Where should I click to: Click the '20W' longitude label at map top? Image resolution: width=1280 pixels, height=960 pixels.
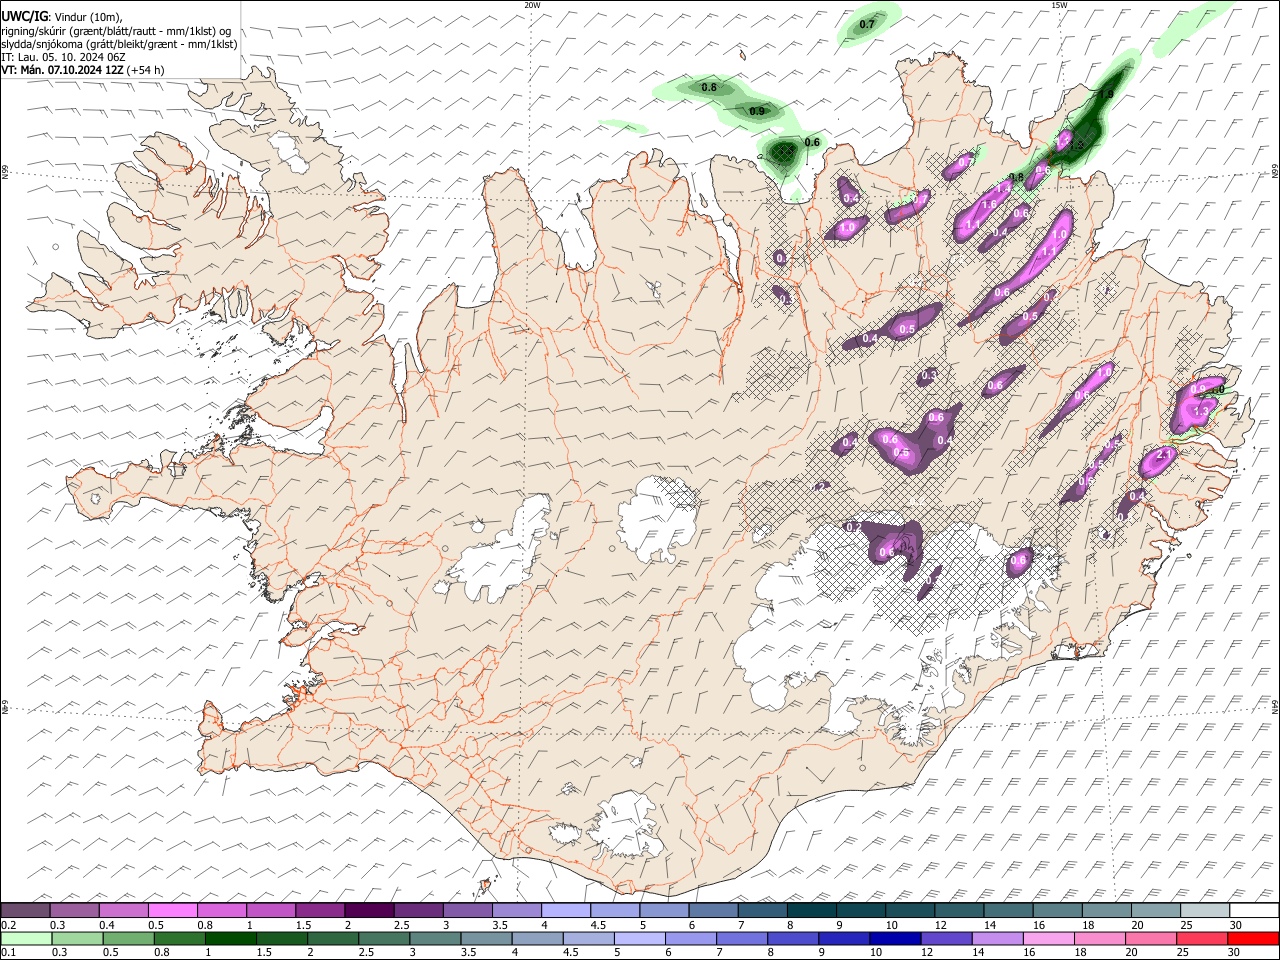pyautogui.click(x=532, y=5)
